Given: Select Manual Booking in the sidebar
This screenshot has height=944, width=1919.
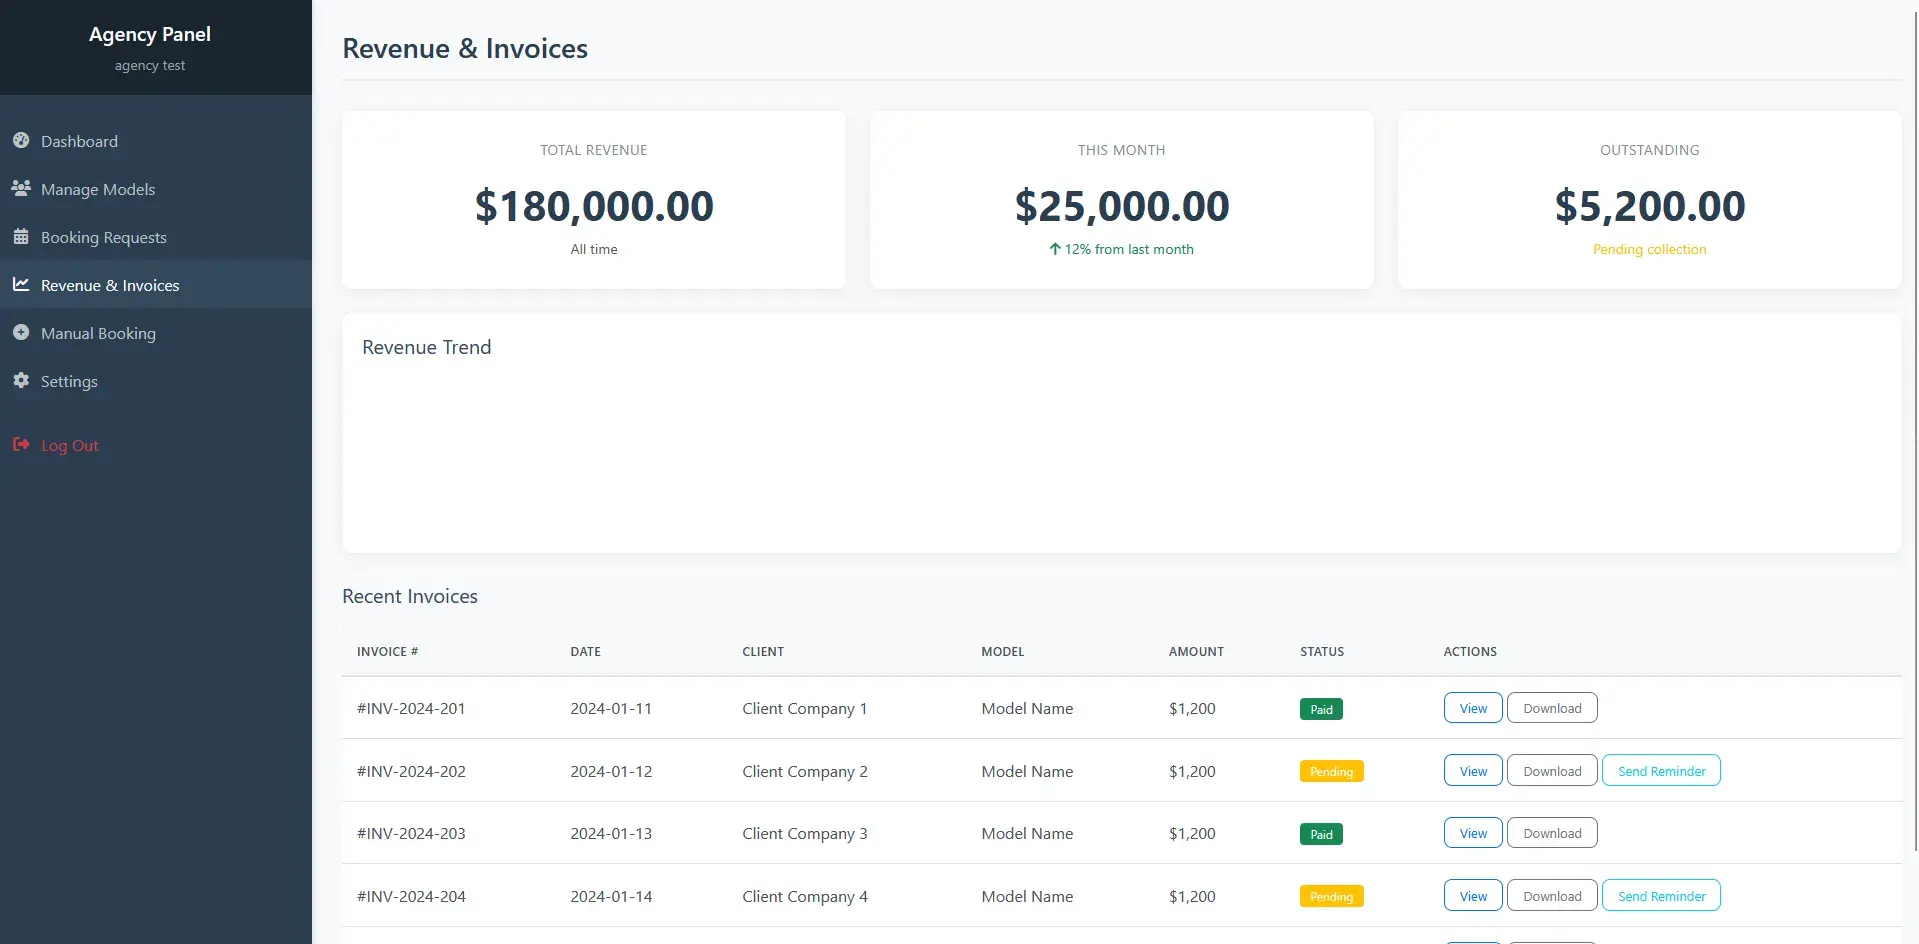Looking at the screenshot, I should coord(98,334).
